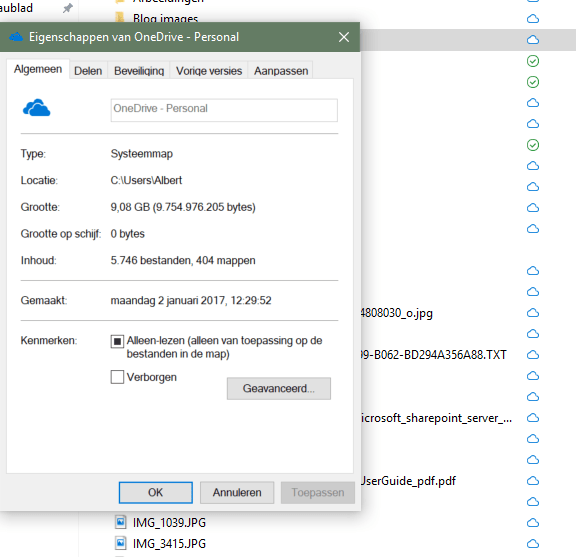
Task: Click the Type value Systeemmap
Action: (x=142, y=154)
